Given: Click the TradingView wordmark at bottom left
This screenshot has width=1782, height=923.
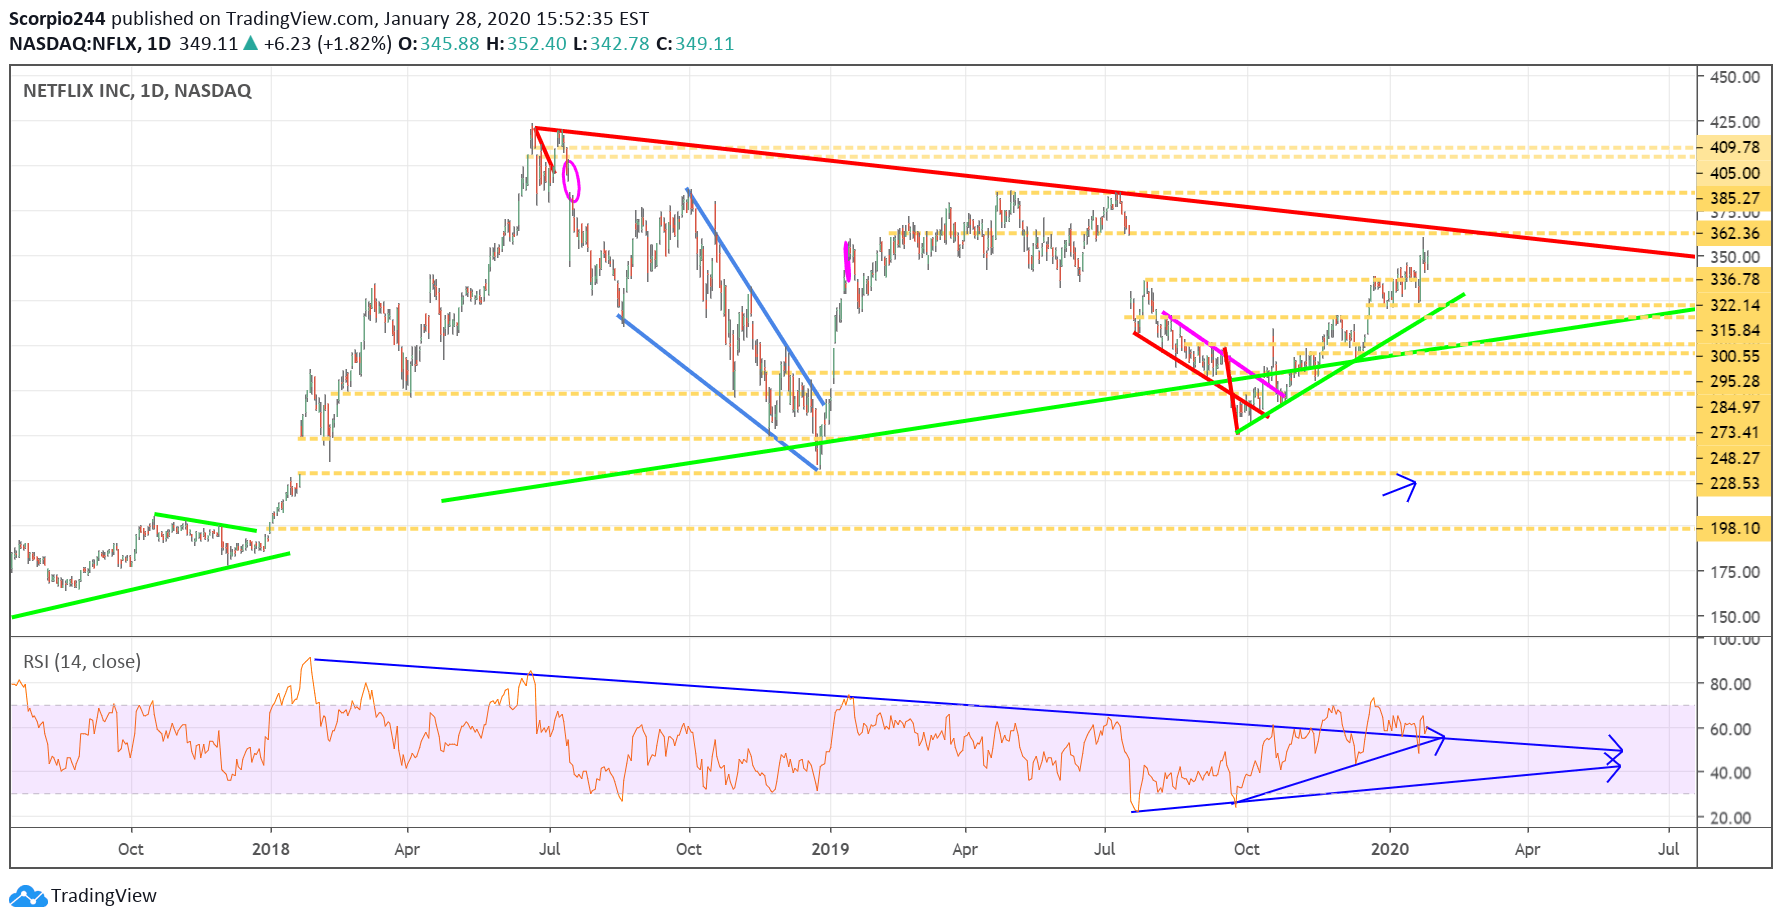Looking at the screenshot, I should coord(104,896).
